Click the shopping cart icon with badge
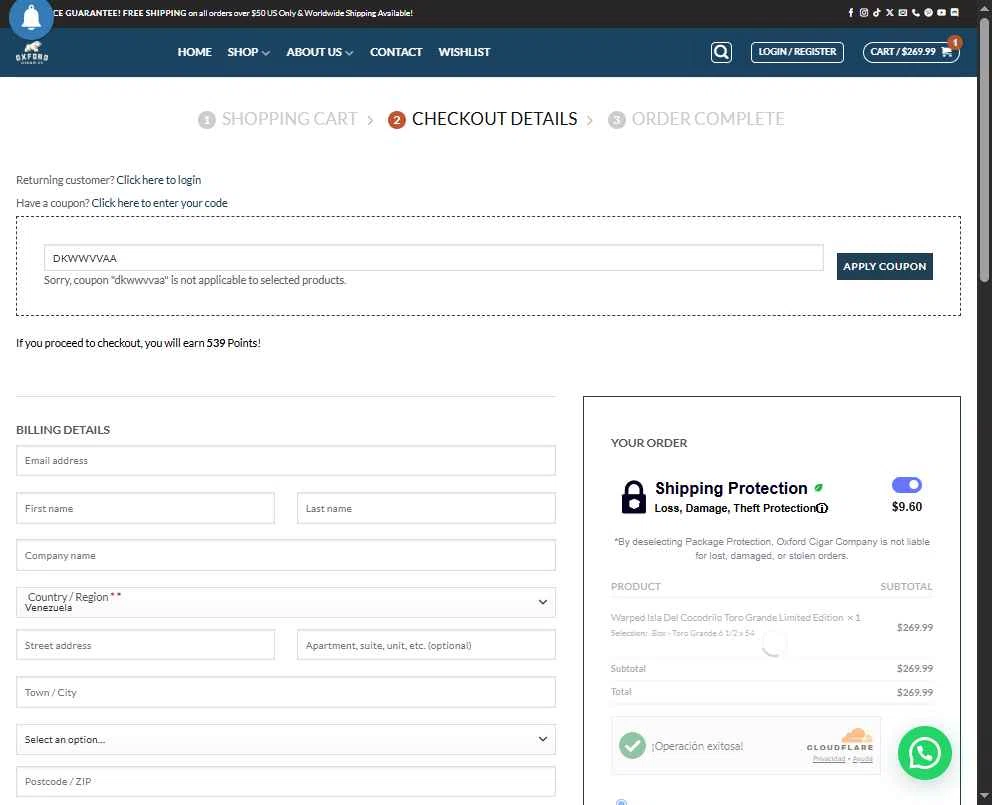Viewport: 992px width, 805px height. click(x=948, y=51)
